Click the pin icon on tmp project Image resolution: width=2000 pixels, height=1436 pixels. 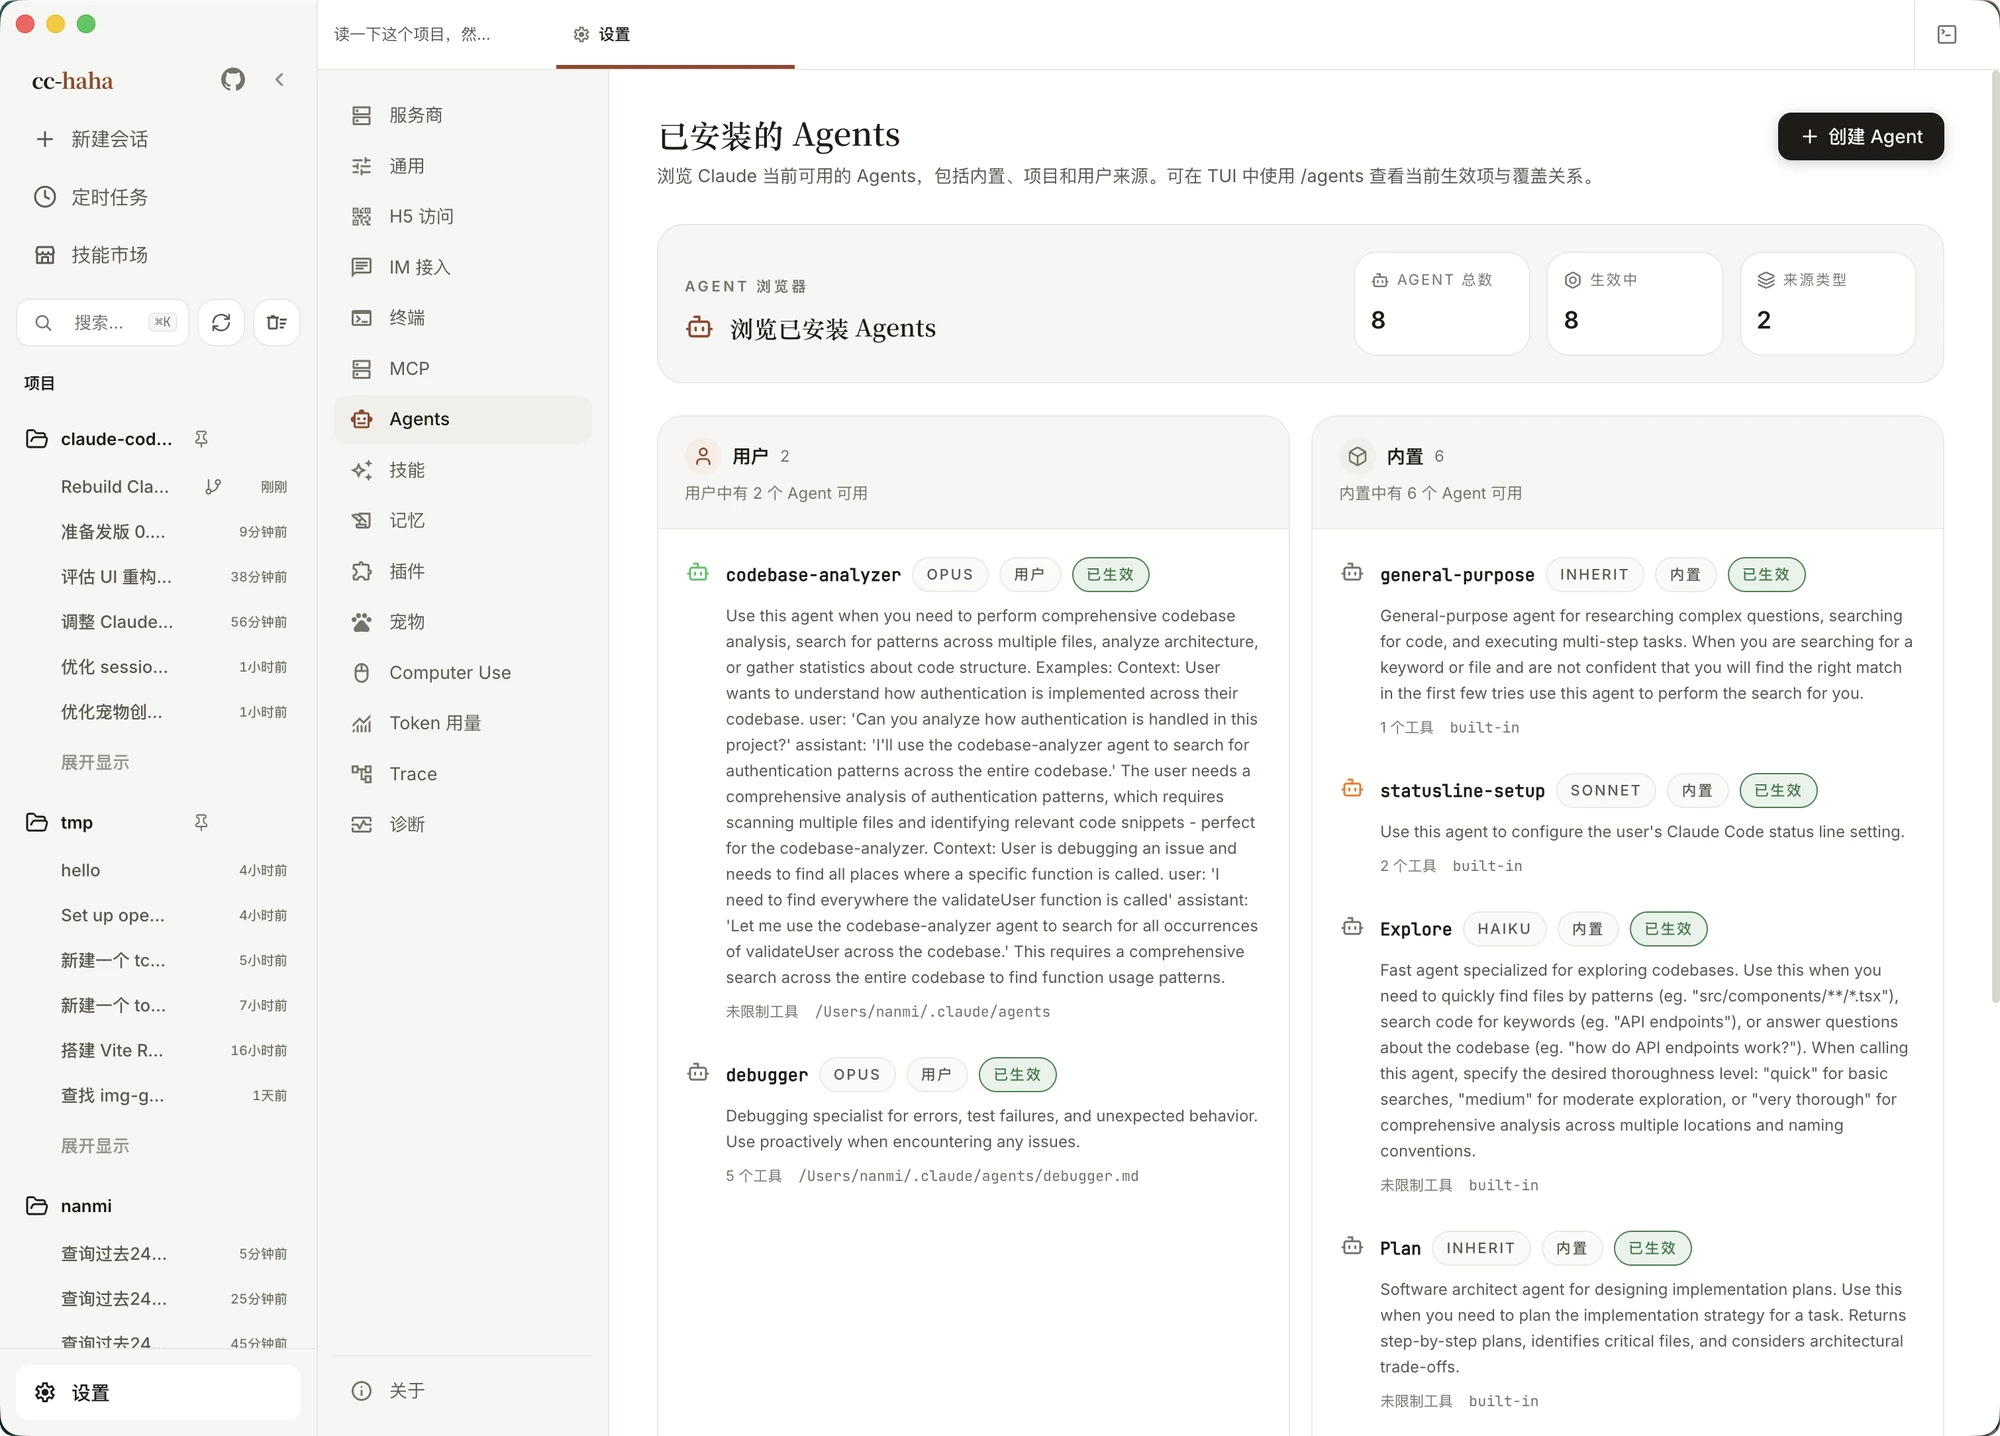click(x=201, y=822)
